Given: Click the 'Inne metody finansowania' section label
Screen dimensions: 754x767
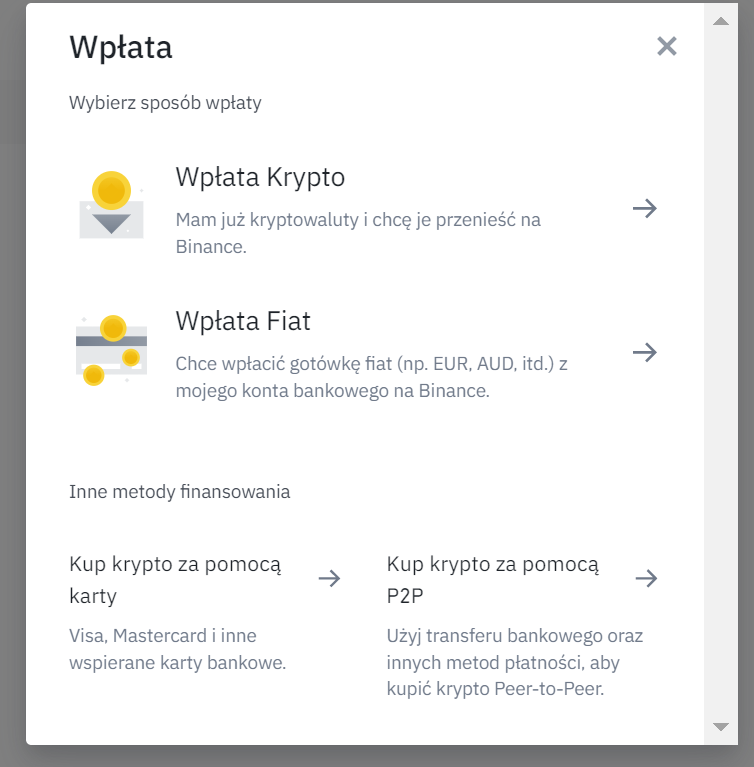Looking at the screenshot, I should 179,491.
